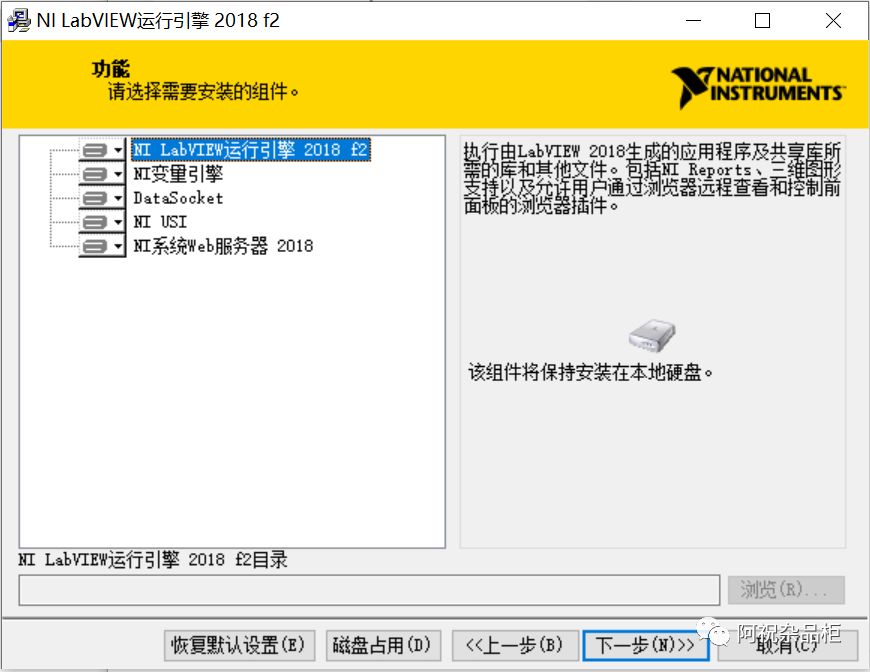This screenshot has width=870, height=672.
Task: Click the installer icon in the title bar
Action: [x=18, y=21]
